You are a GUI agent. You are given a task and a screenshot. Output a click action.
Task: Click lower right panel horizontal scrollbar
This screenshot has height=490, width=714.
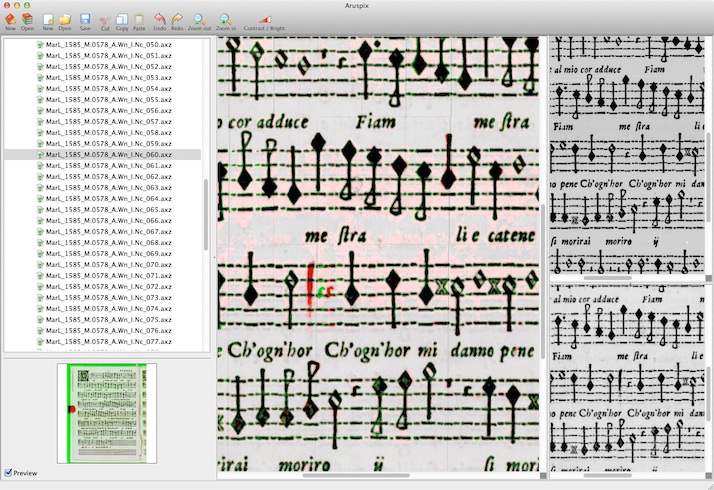pyautogui.click(x=607, y=475)
